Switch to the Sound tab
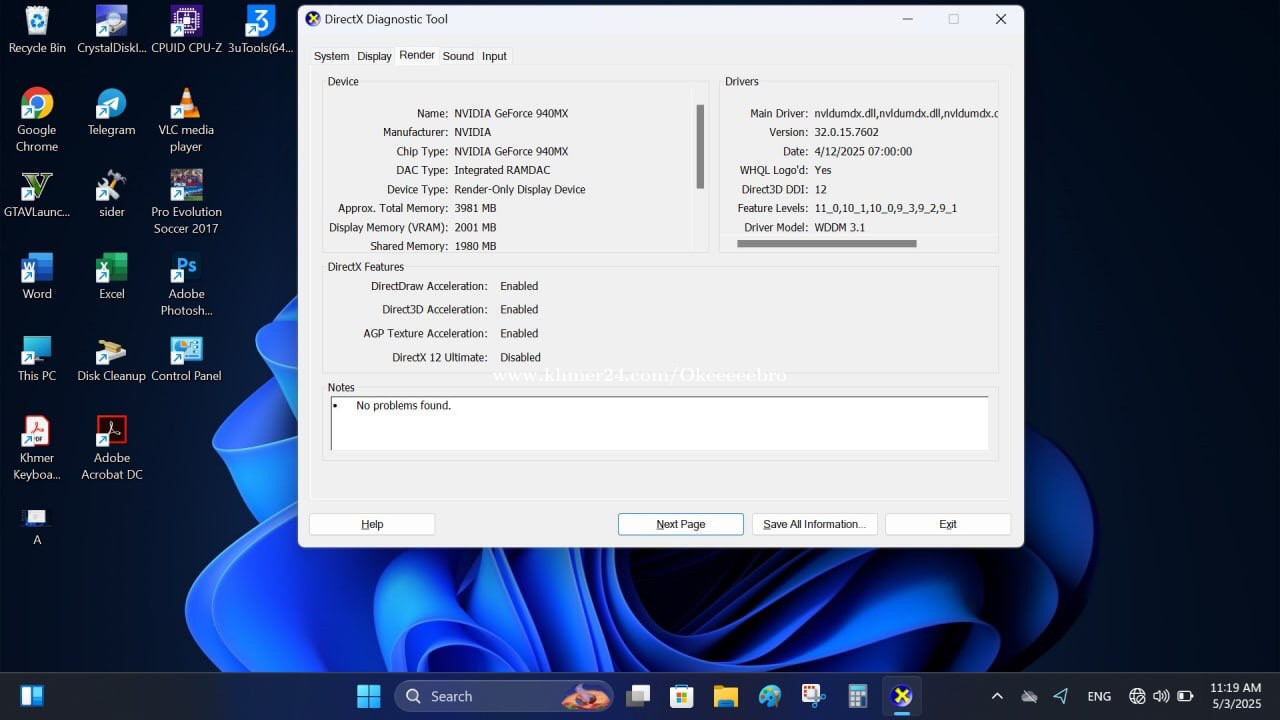1280x720 pixels. pos(458,56)
